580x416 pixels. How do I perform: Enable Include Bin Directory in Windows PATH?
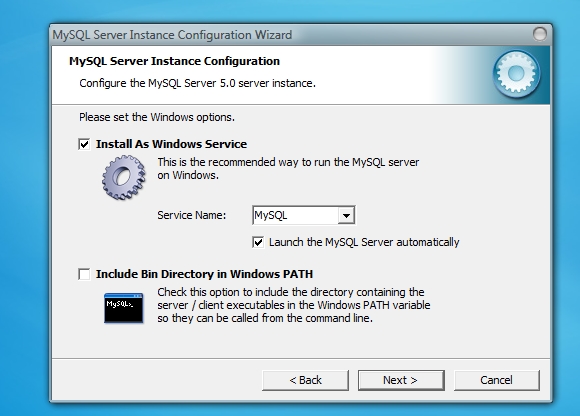84,274
